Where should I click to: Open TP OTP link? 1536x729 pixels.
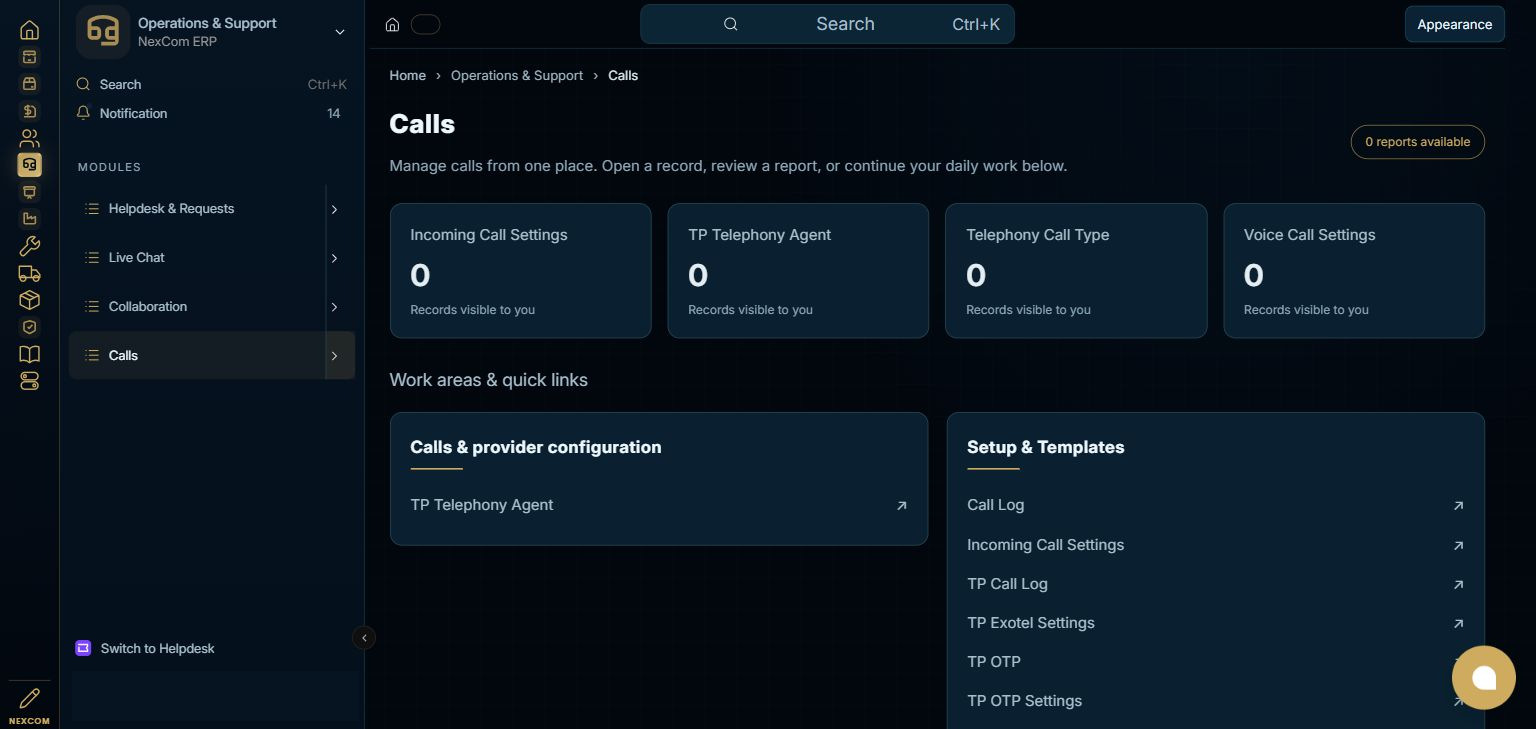coord(994,662)
